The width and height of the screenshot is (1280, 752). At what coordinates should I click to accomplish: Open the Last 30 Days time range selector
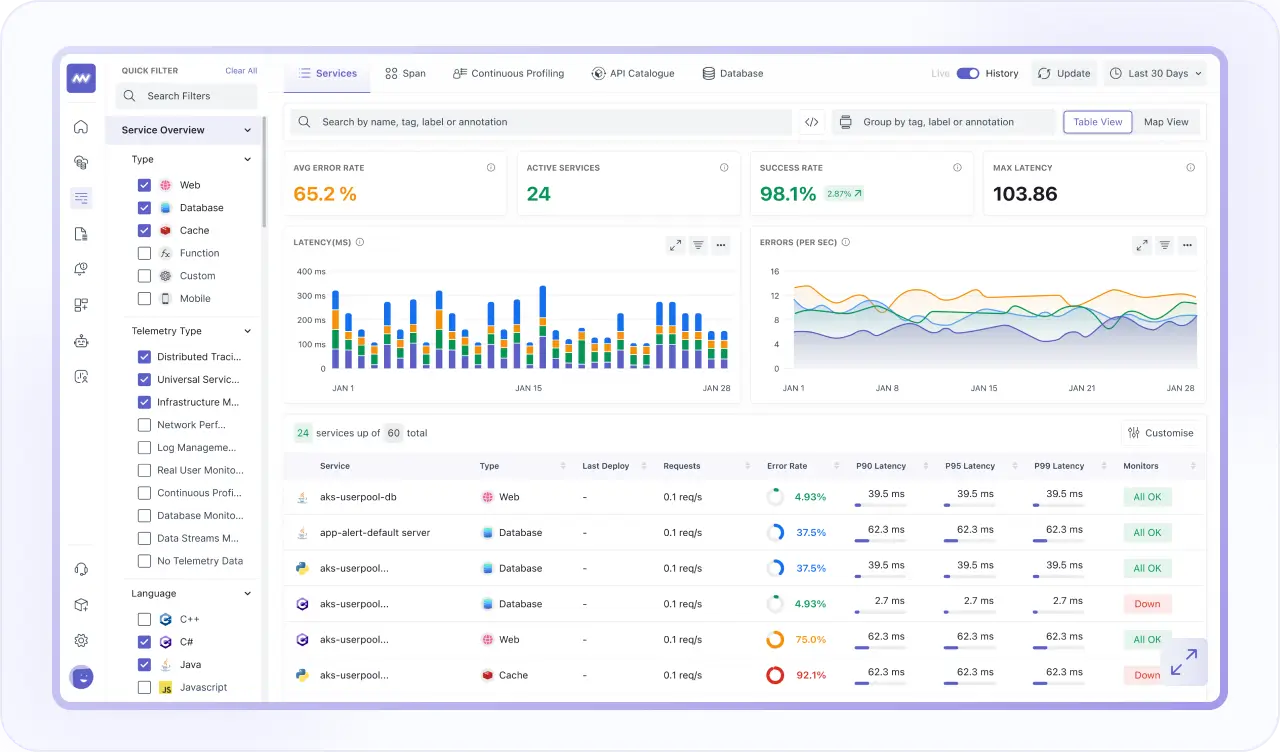pyautogui.click(x=1155, y=73)
